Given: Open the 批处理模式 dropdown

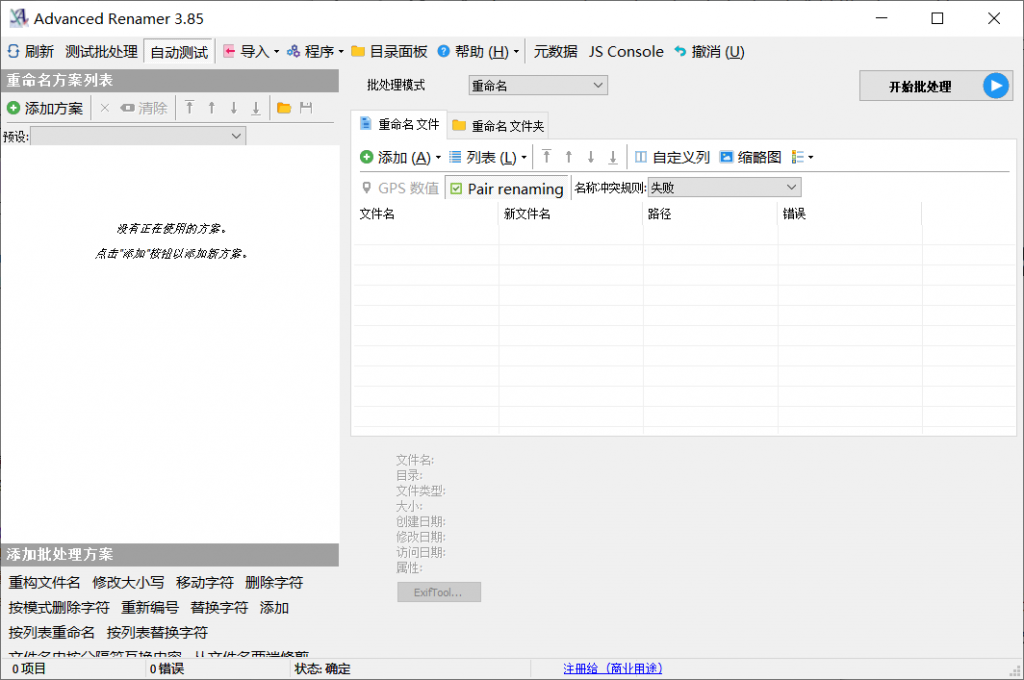Looking at the screenshot, I should point(537,85).
